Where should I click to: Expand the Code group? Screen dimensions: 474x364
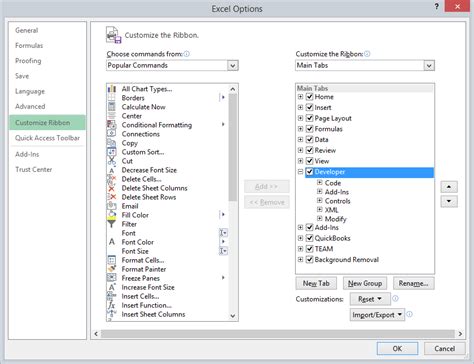[320, 182]
